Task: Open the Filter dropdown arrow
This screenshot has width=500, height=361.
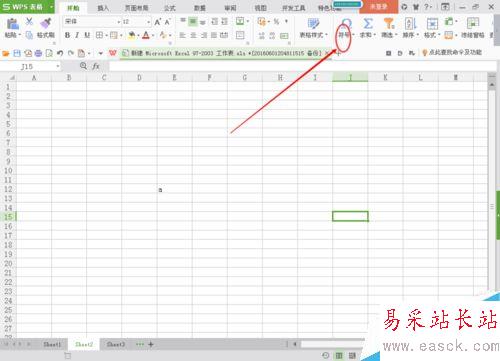Action: 396,35
